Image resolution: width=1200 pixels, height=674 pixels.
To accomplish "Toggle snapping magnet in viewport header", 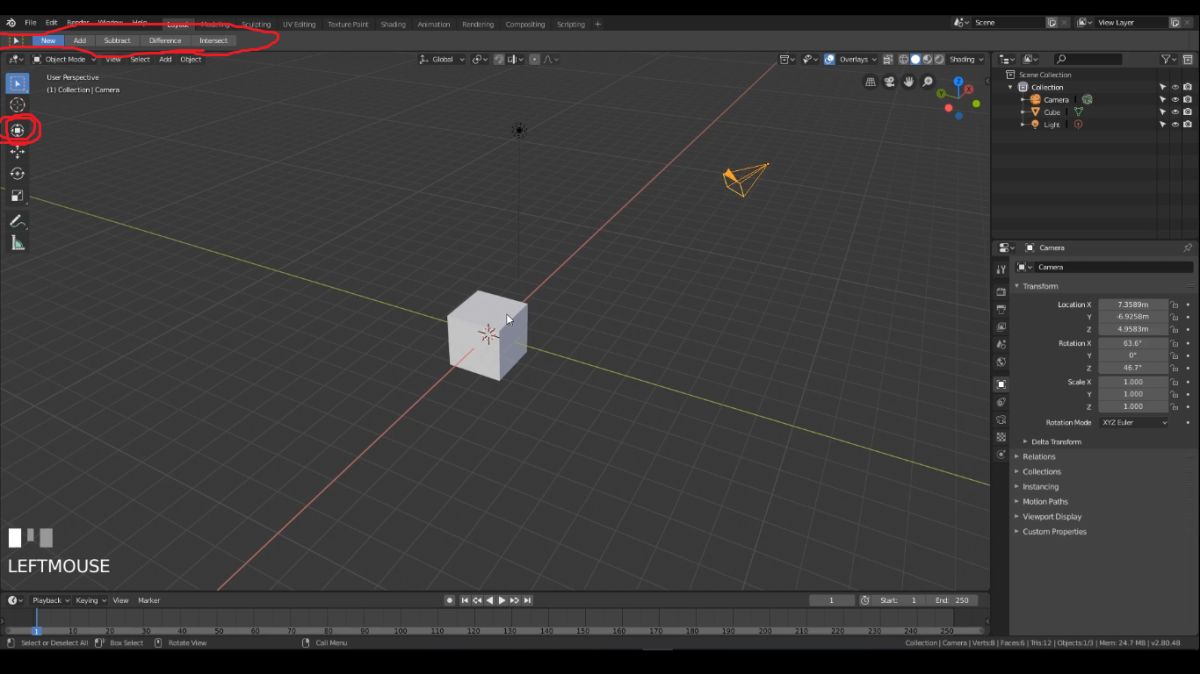I will [497, 59].
